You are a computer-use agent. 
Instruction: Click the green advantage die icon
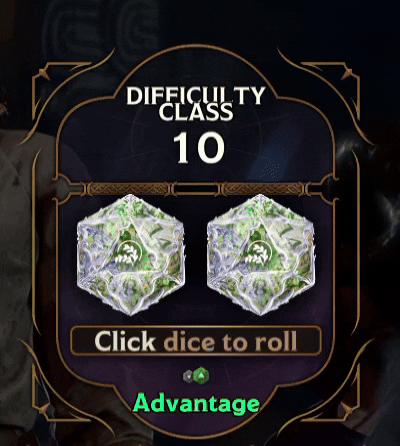point(201,376)
